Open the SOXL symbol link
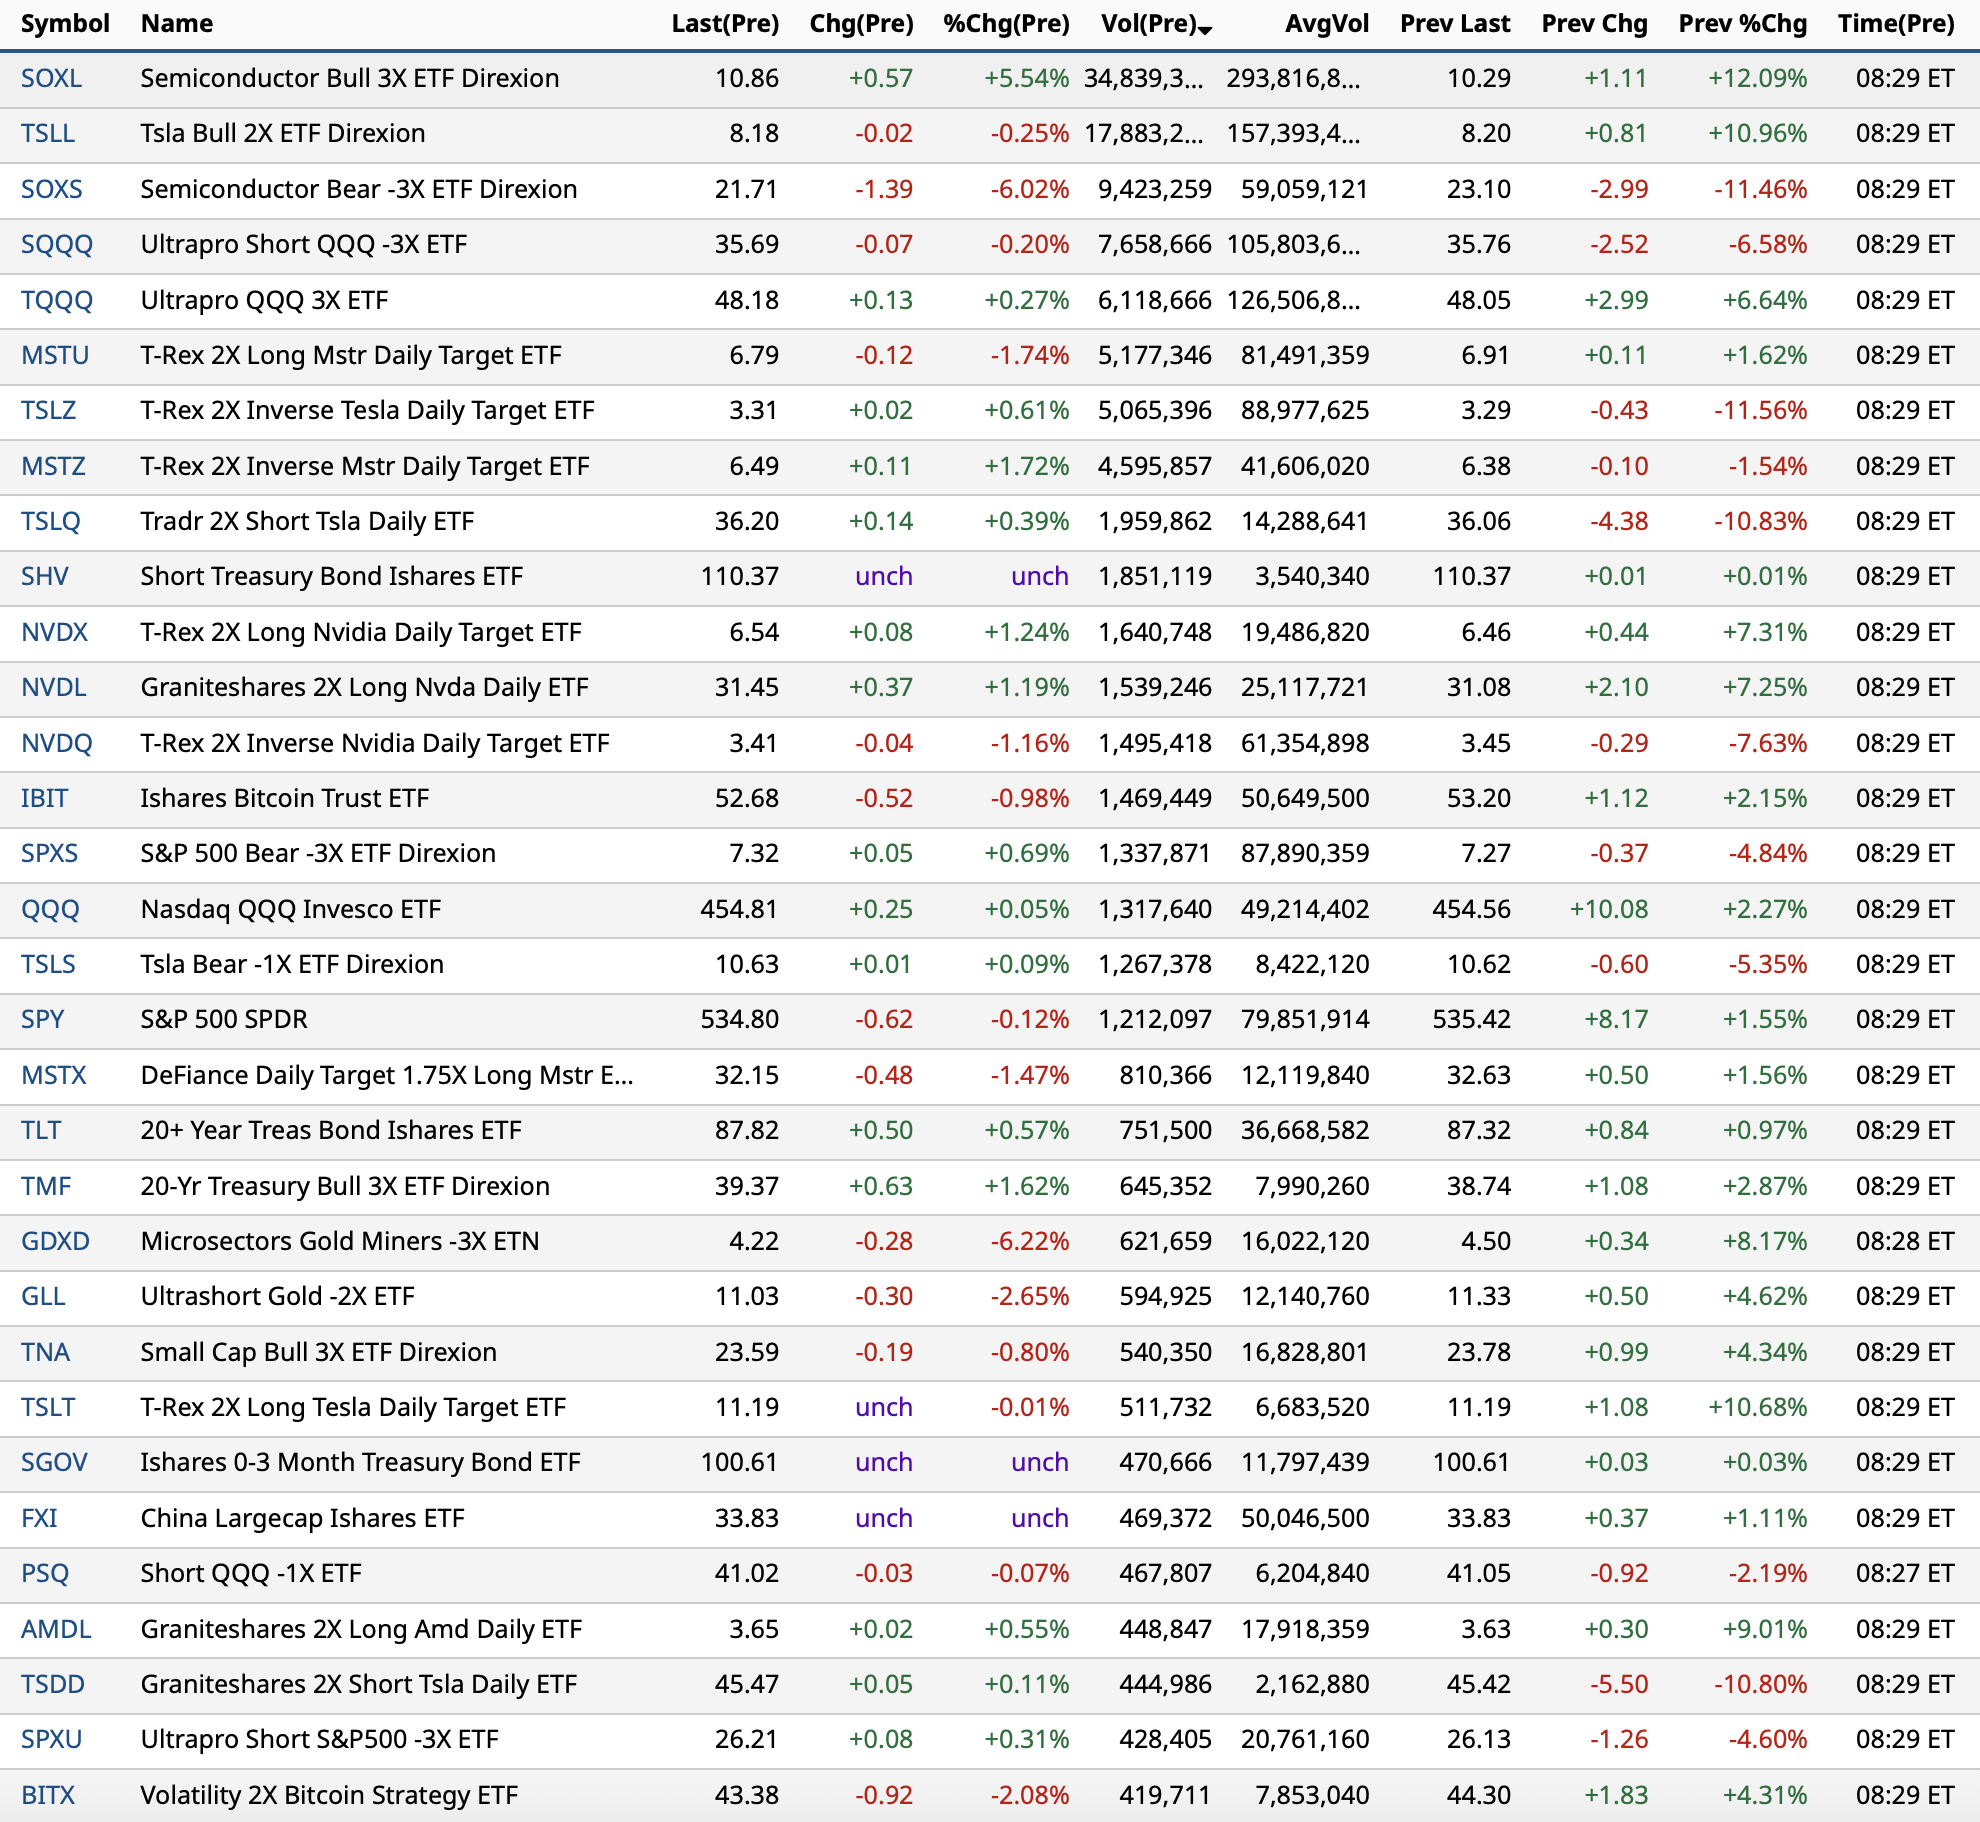 click(x=51, y=78)
